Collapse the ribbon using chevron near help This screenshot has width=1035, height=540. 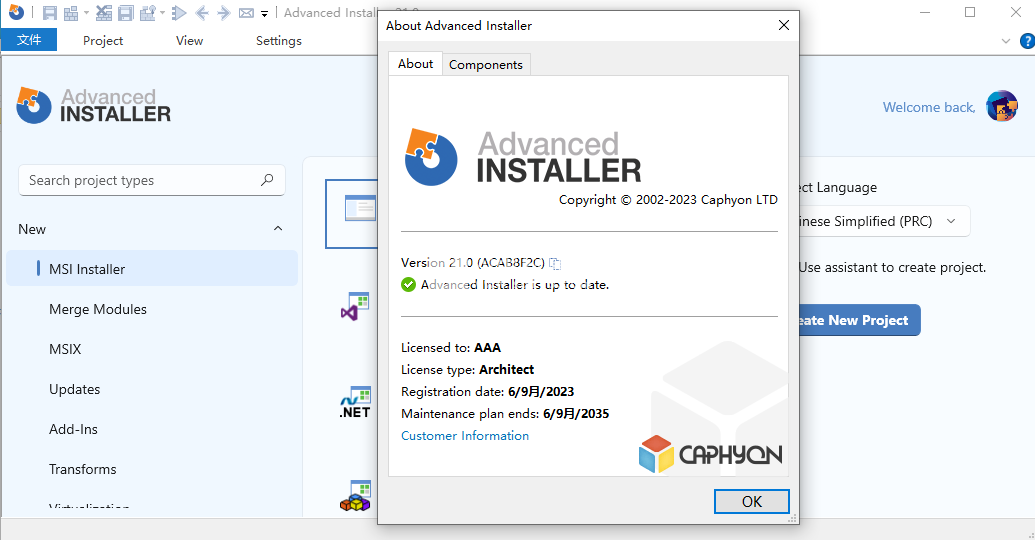(x=1005, y=41)
